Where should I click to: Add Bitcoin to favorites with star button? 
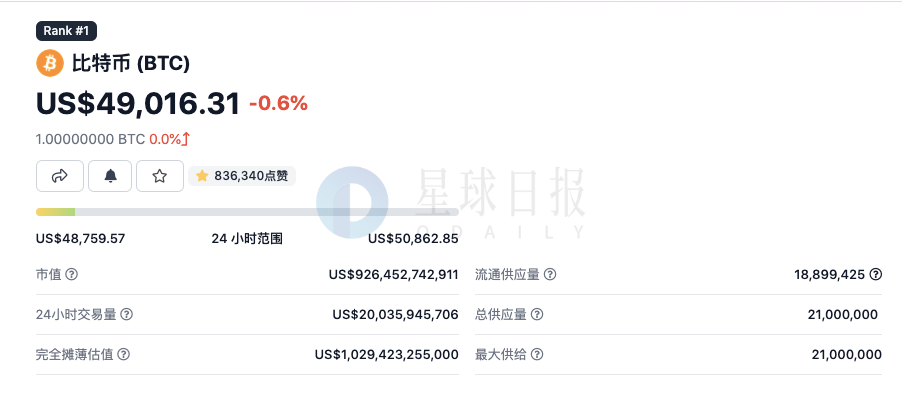(x=160, y=176)
